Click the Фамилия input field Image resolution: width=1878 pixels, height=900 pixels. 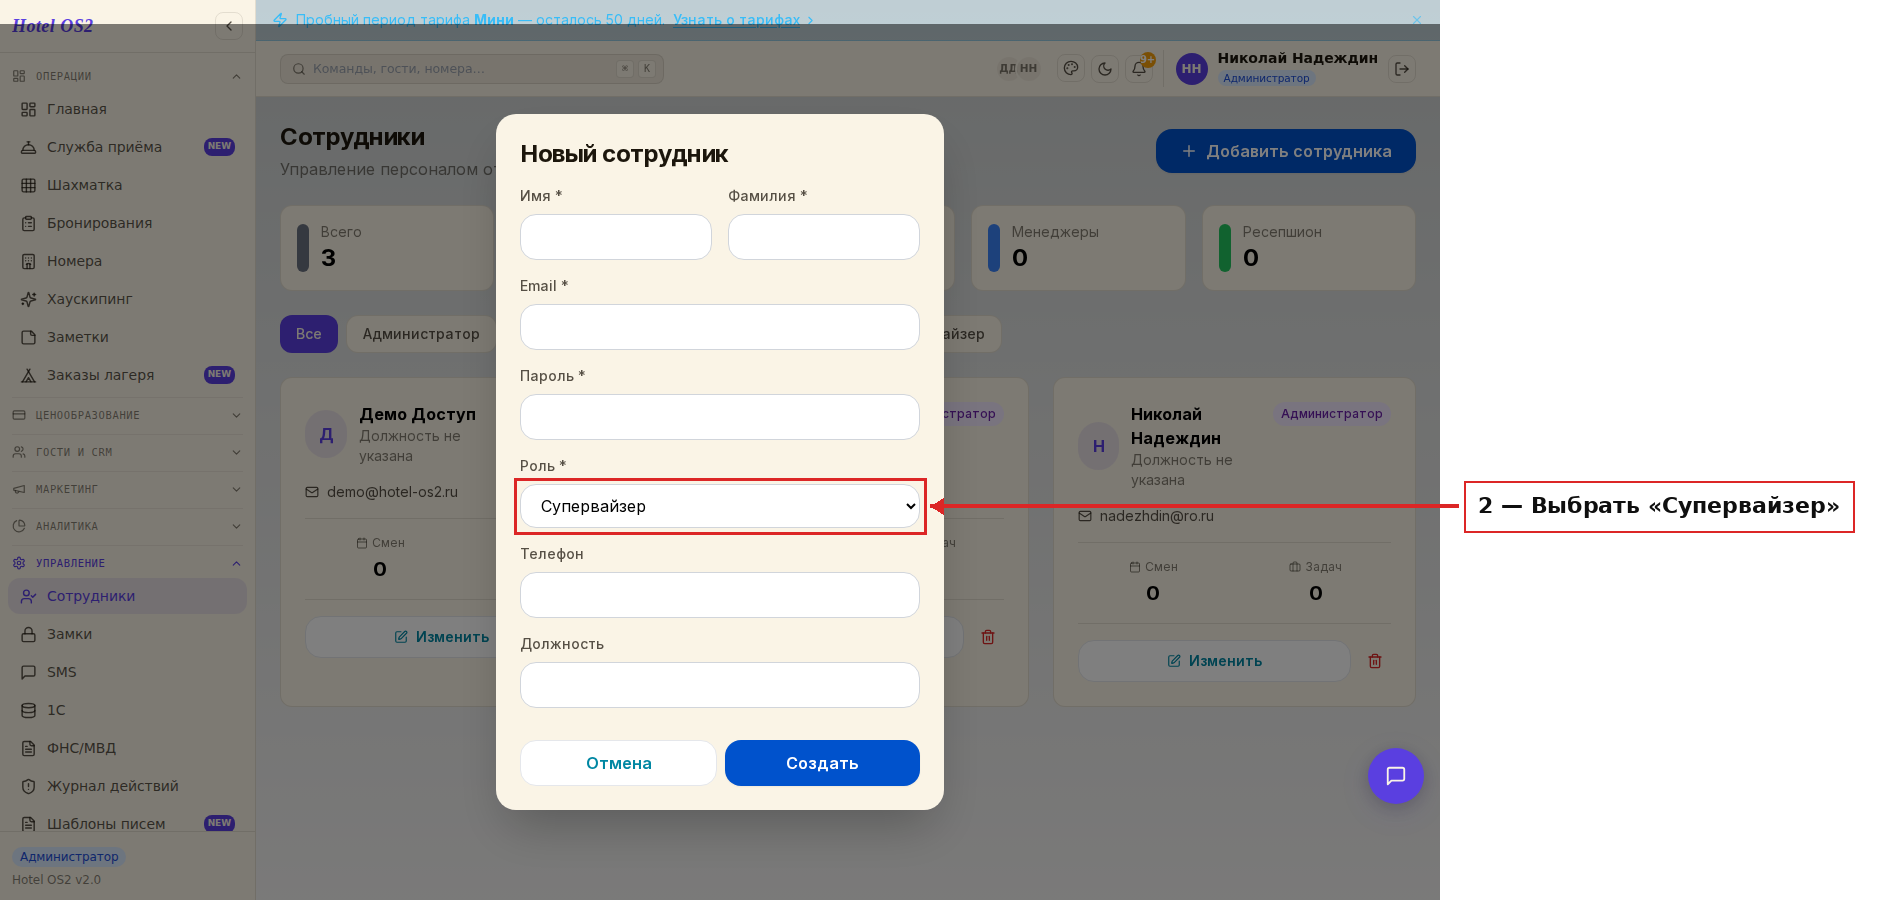tap(824, 237)
